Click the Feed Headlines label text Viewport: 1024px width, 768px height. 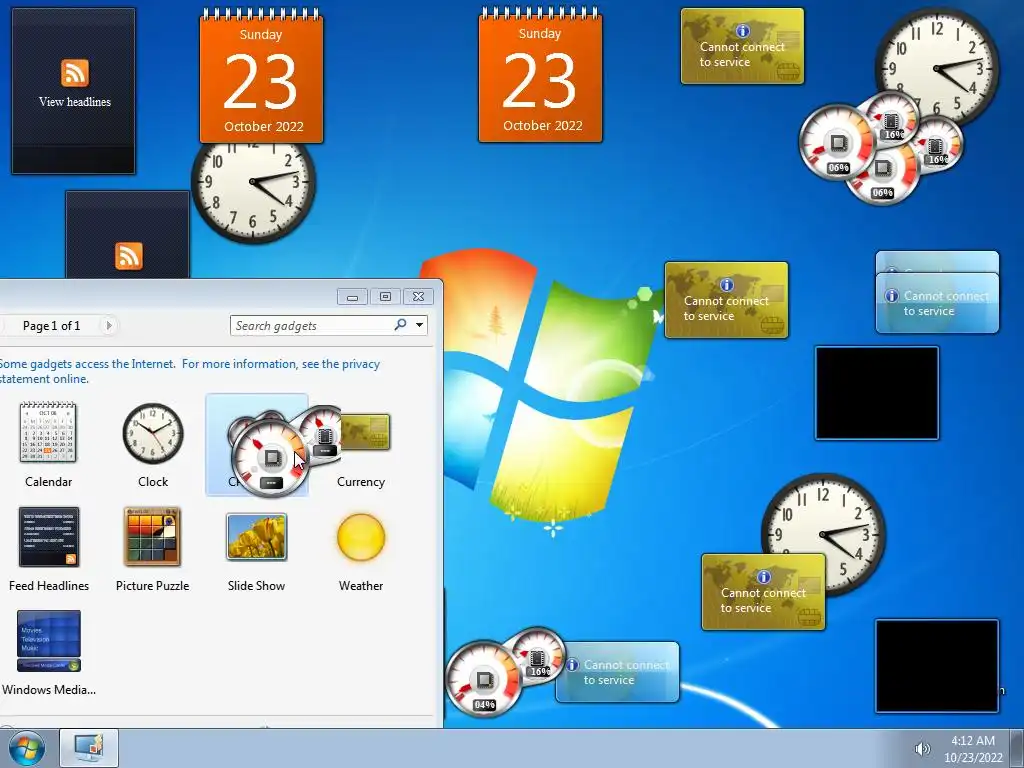(49, 586)
